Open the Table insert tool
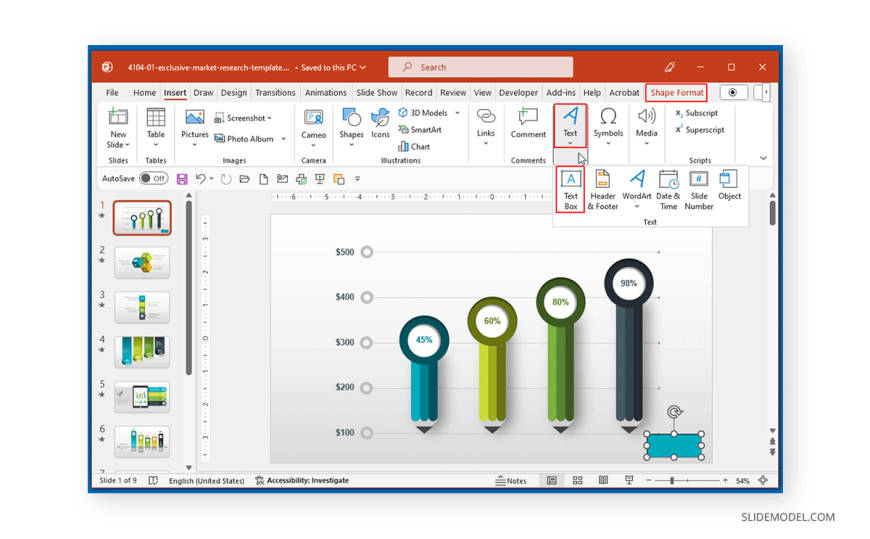The width and height of the screenshot is (870, 539). (x=155, y=127)
